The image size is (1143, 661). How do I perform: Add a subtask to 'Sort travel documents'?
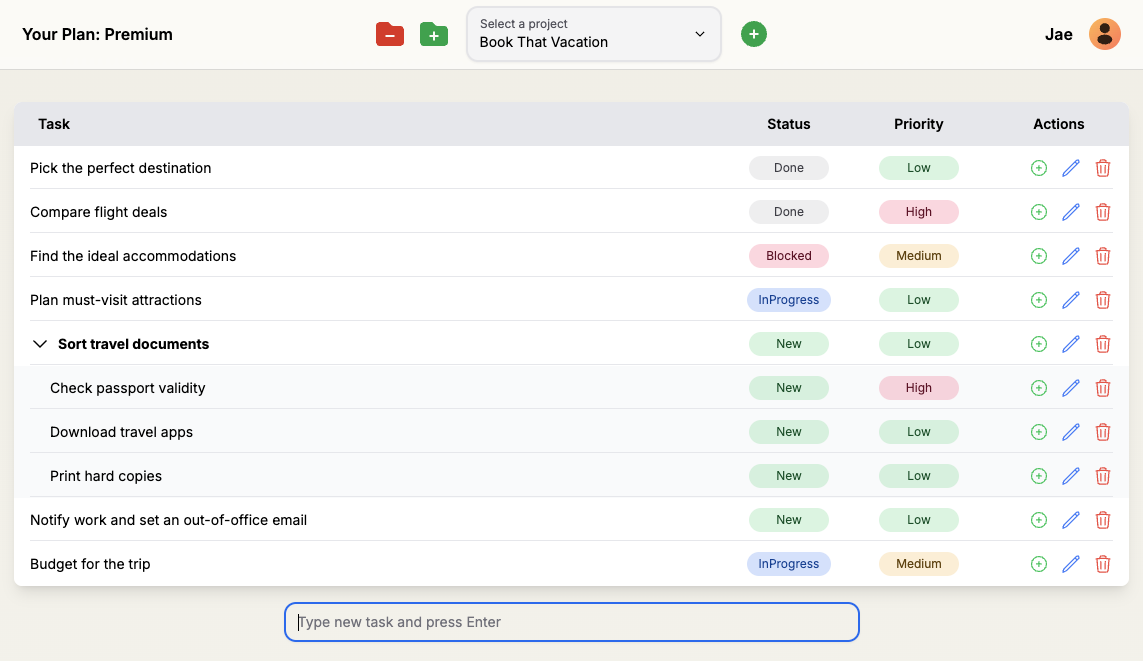point(1038,343)
